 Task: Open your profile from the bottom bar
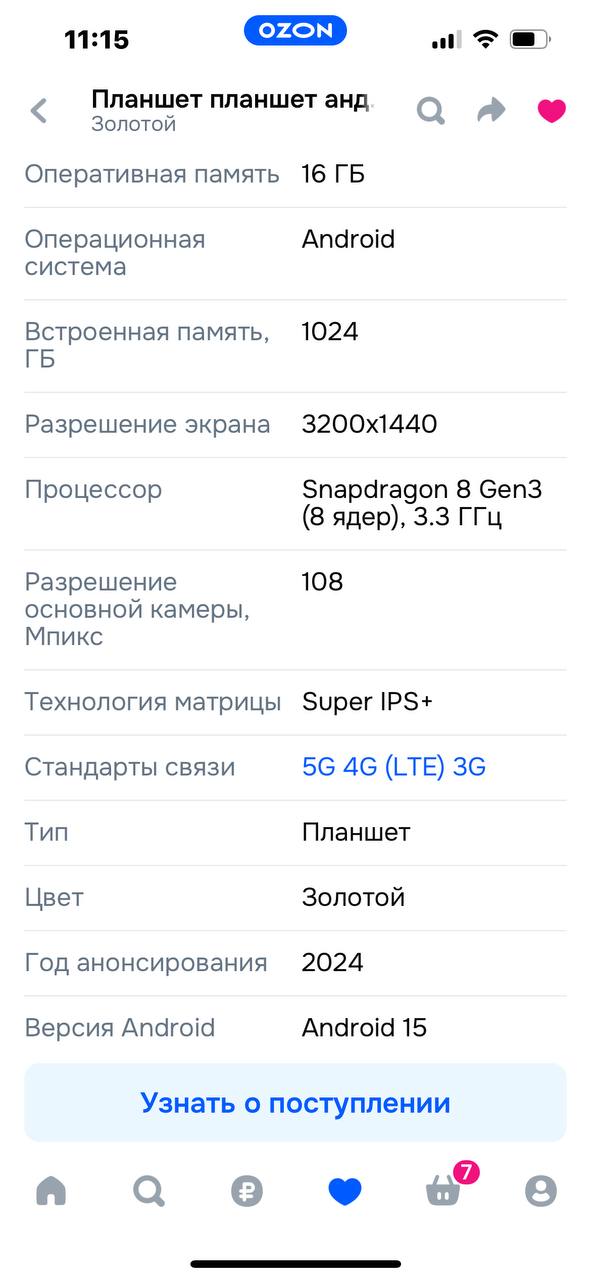coord(541,1191)
